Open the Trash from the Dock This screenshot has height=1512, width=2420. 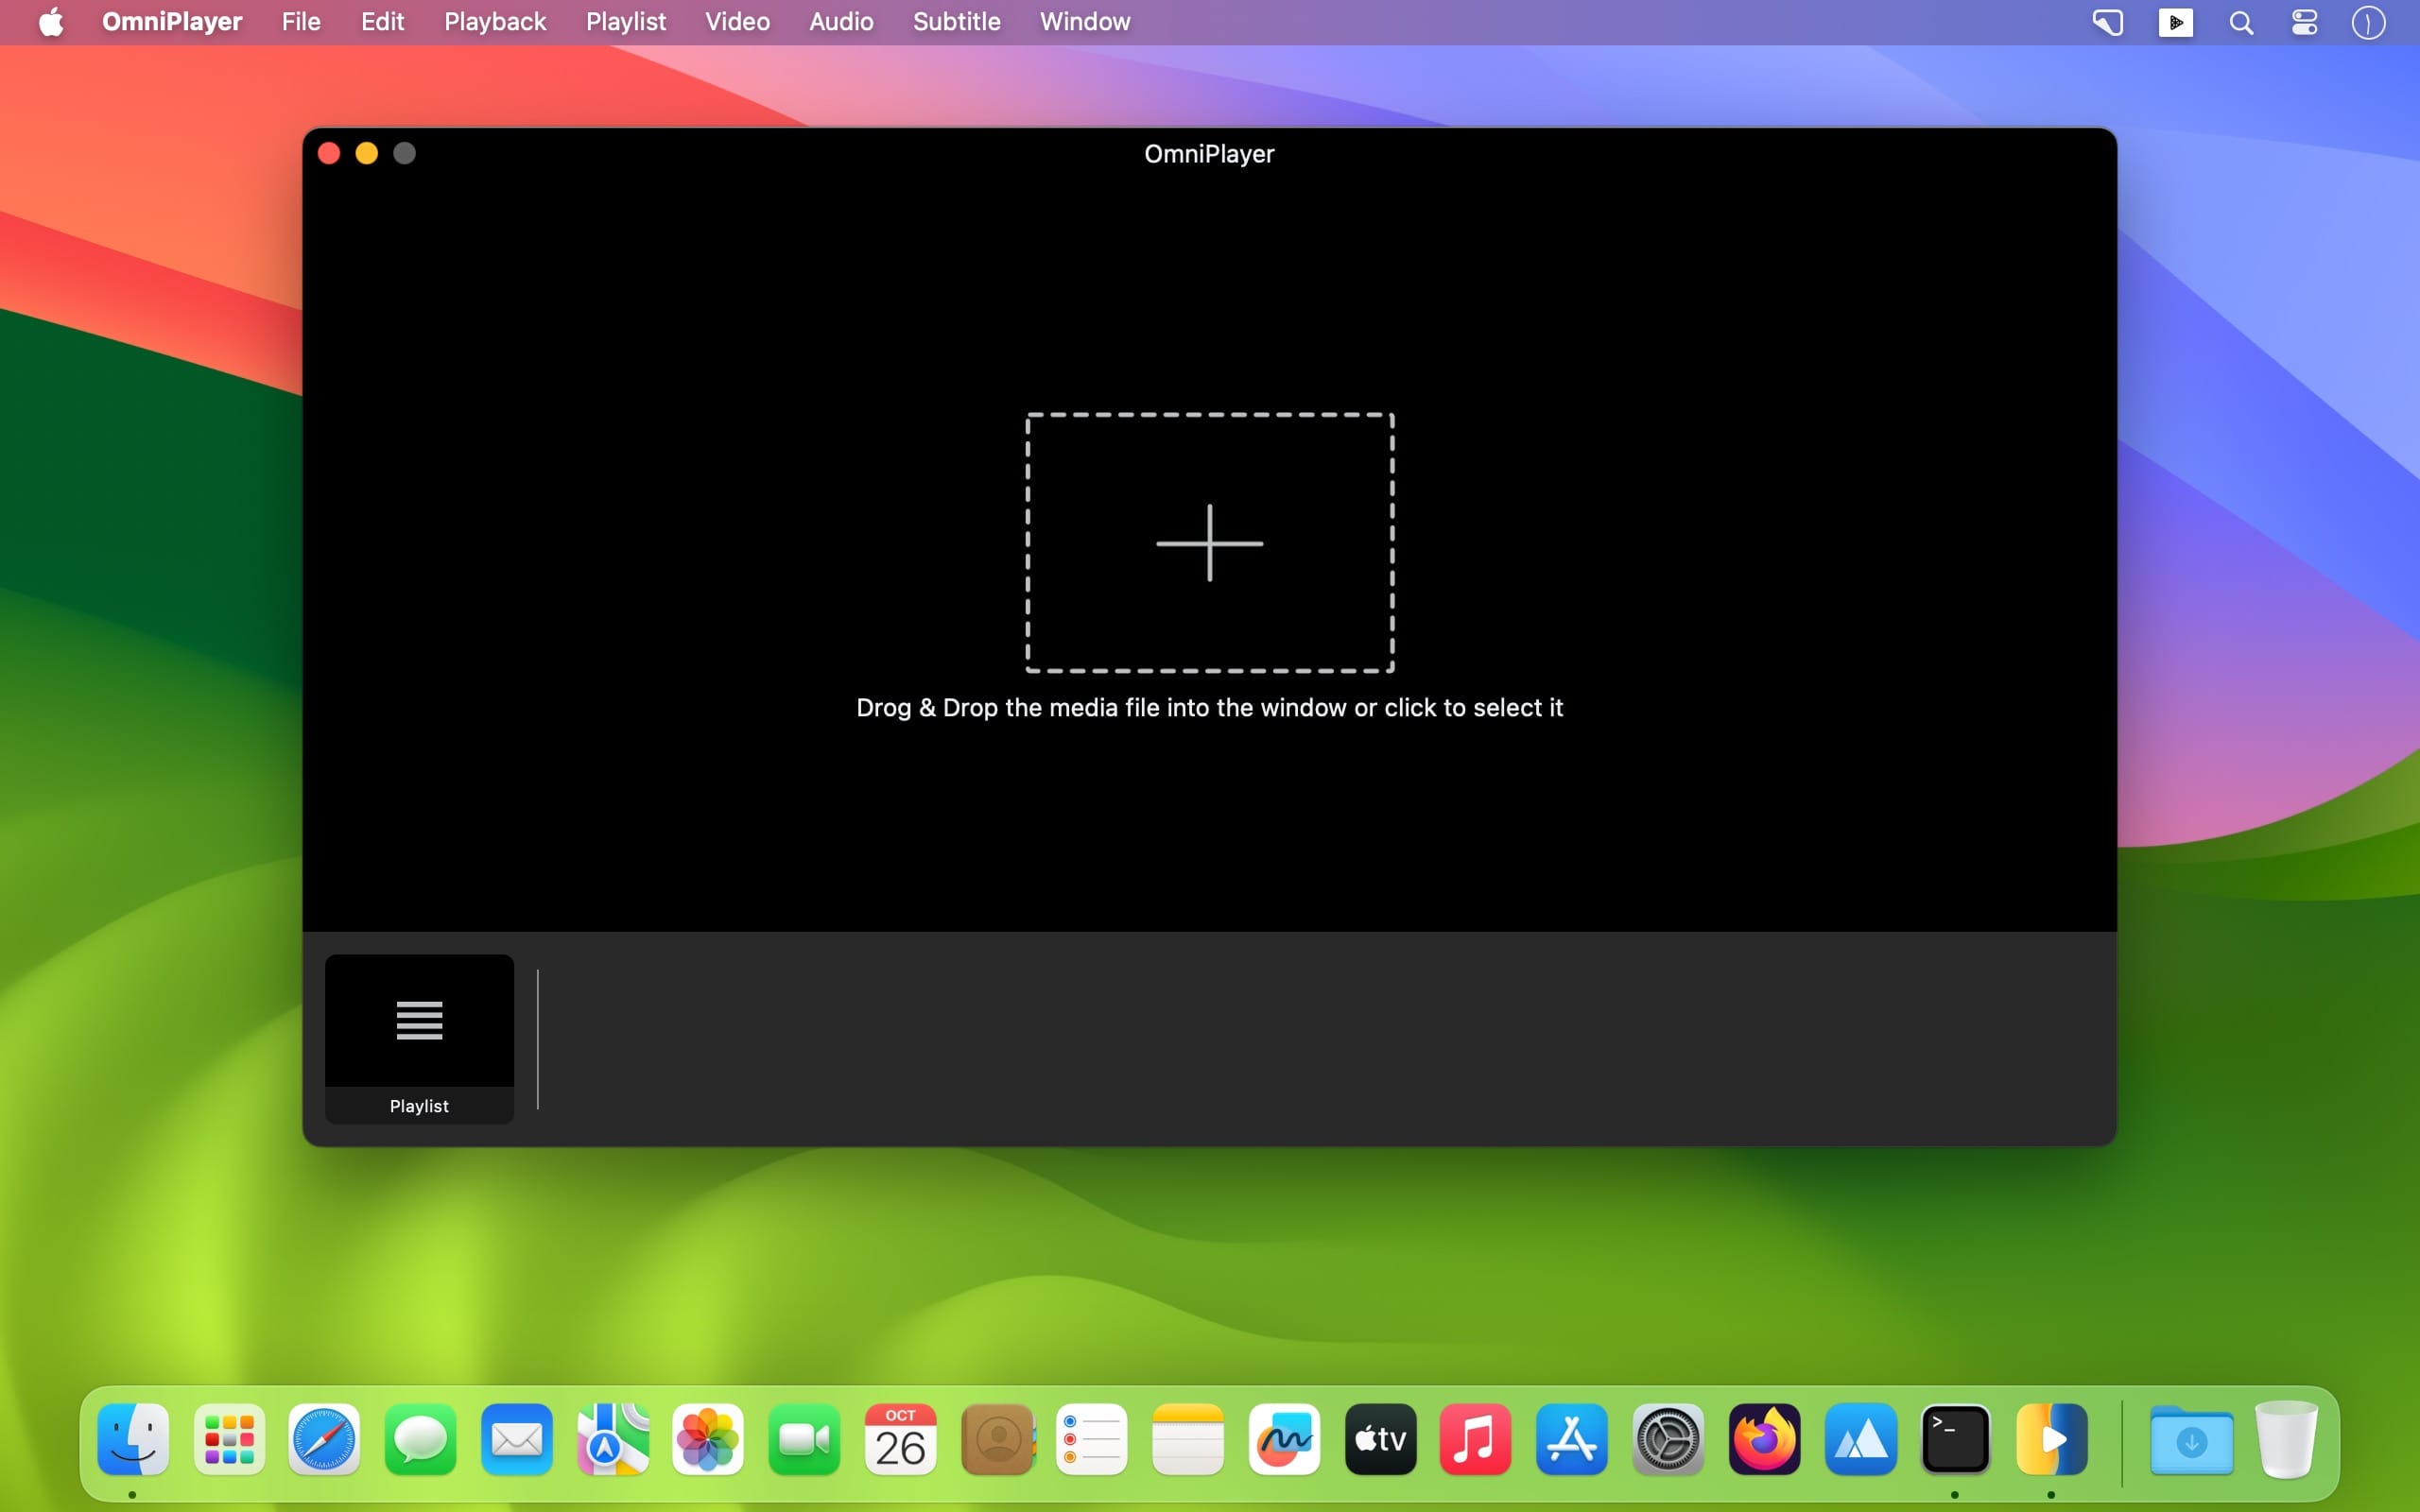click(x=2286, y=1440)
